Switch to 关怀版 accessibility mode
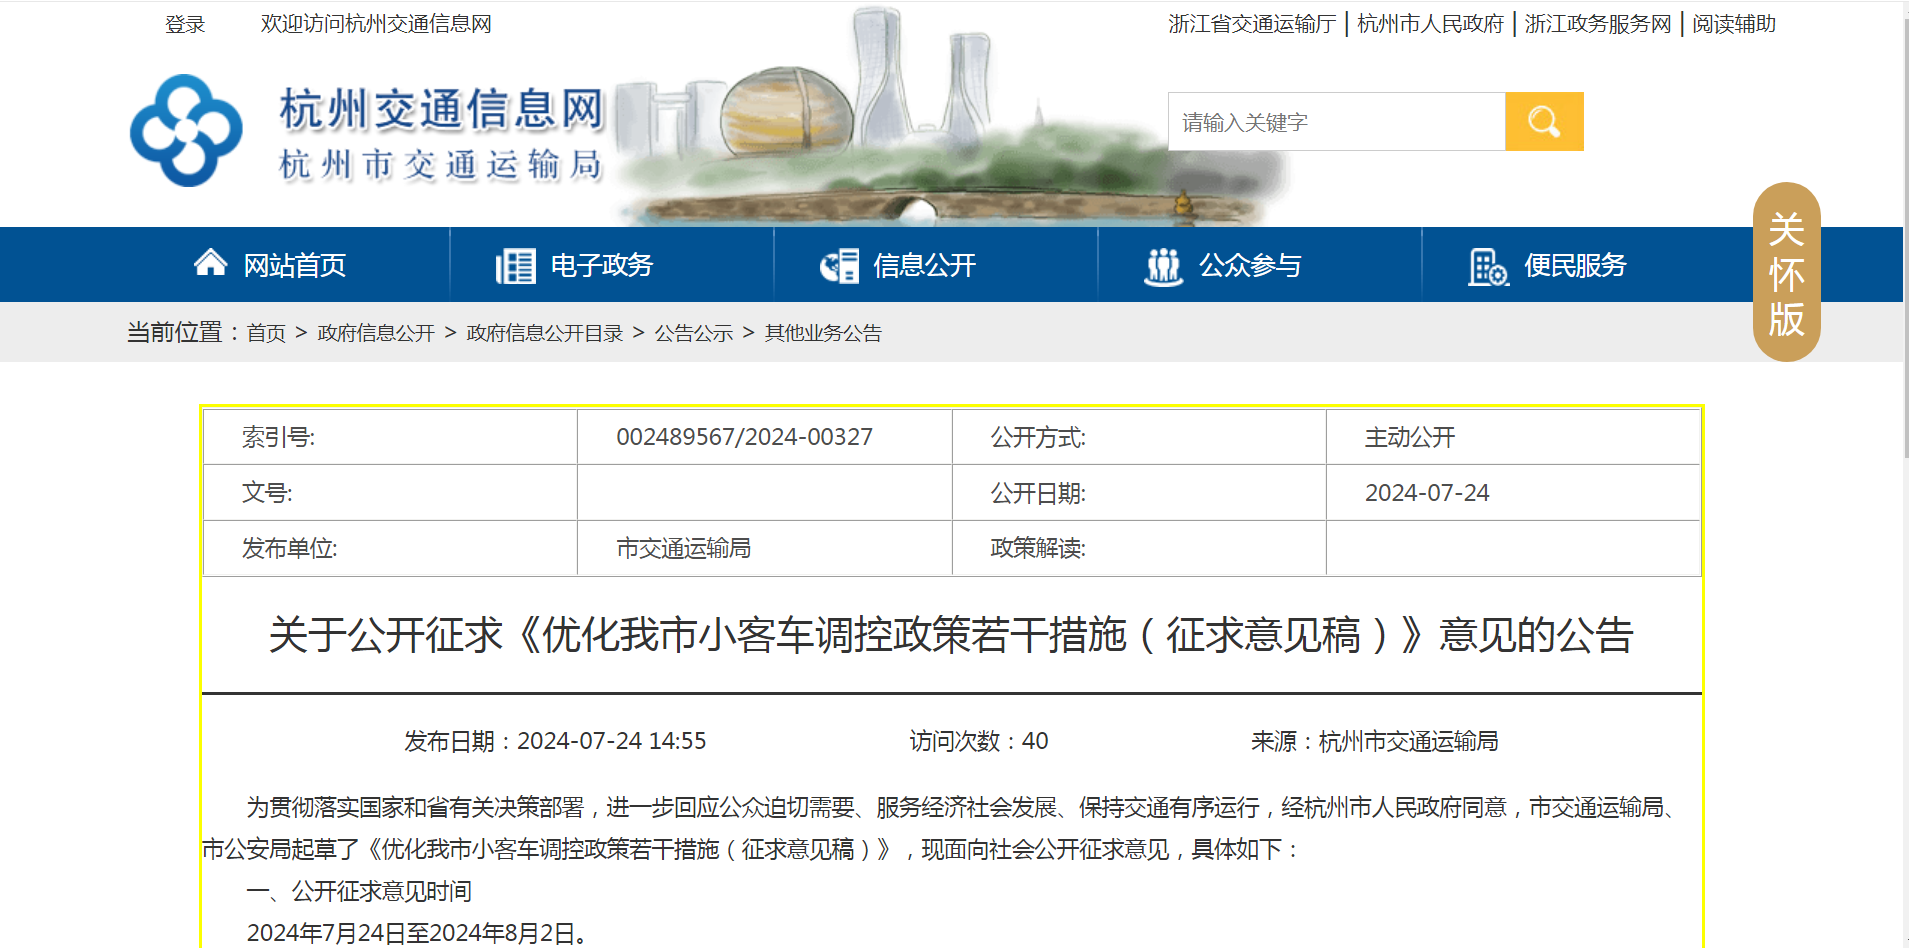Screen dimensions: 1909x948 [1785, 273]
